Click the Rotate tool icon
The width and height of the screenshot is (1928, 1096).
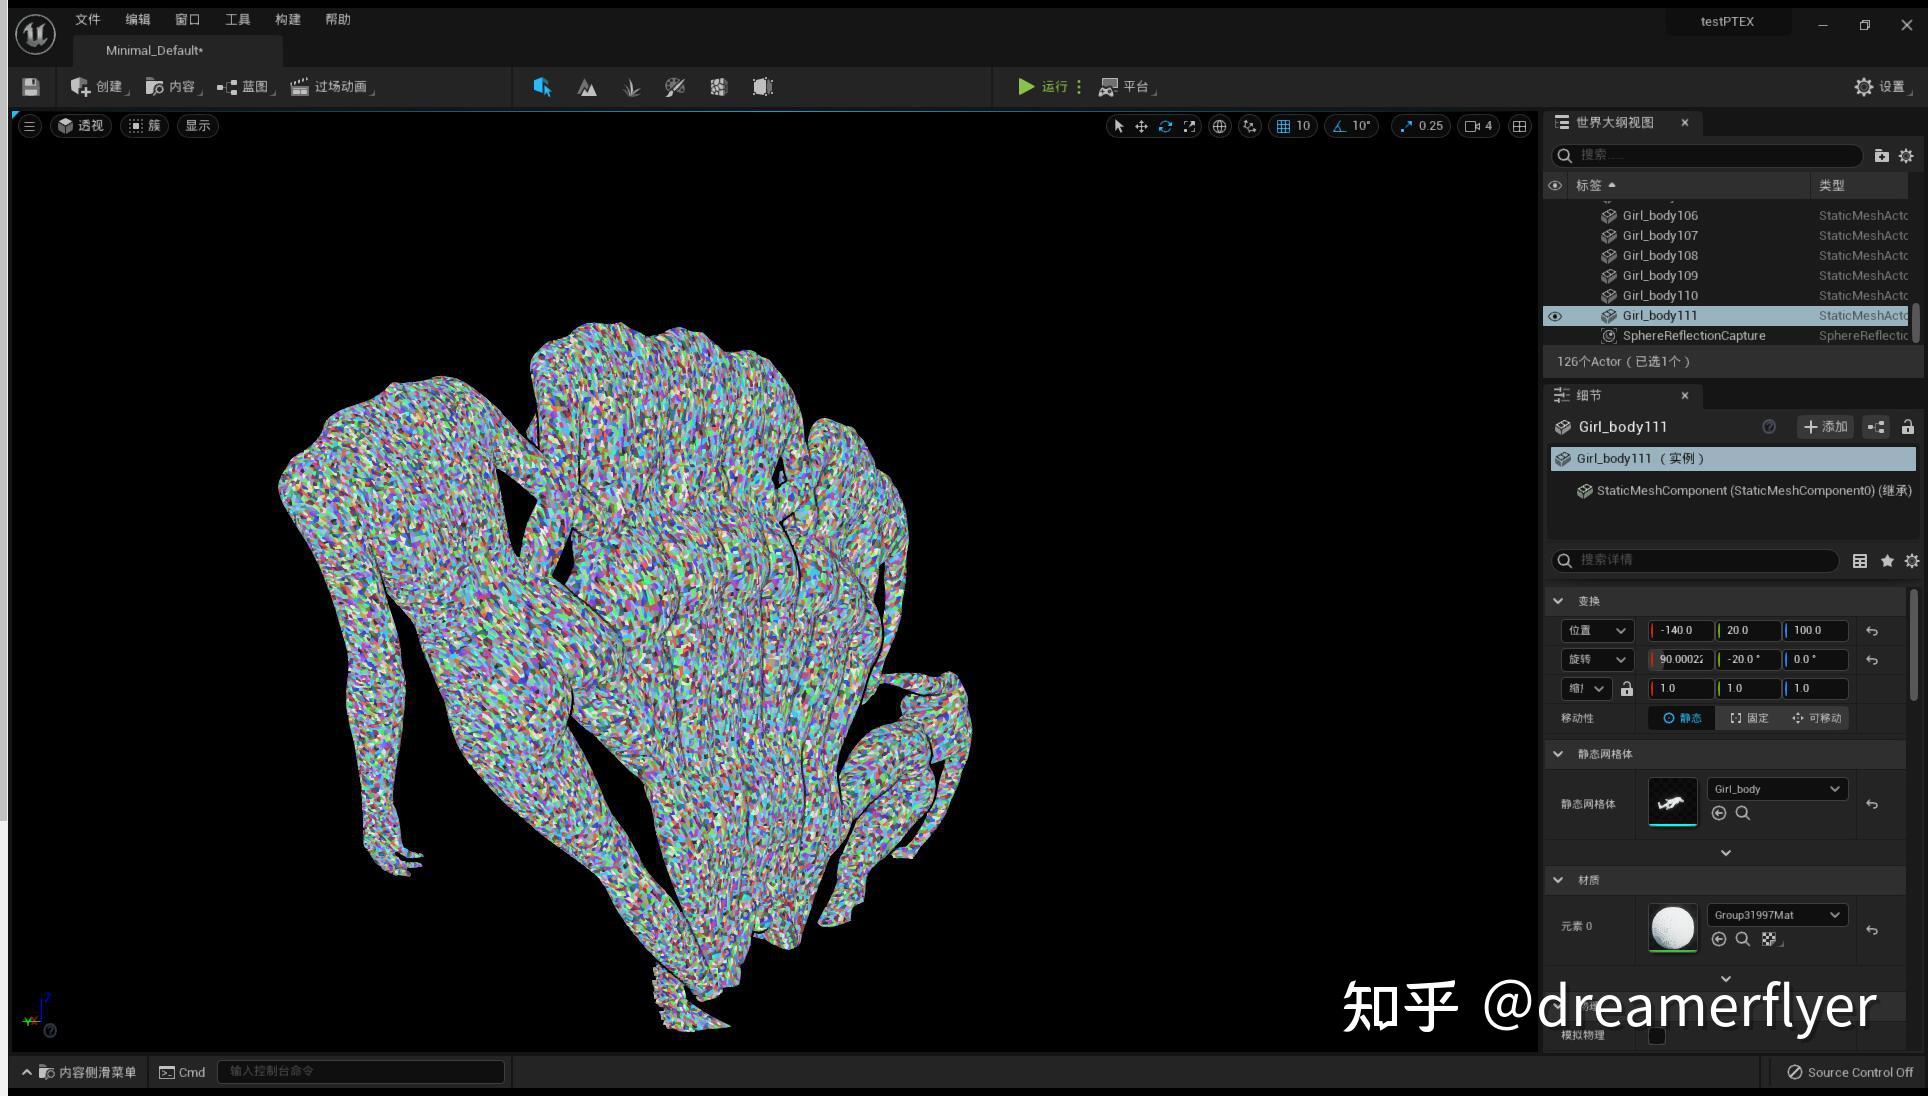pyautogui.click(x=1165, y=126)
